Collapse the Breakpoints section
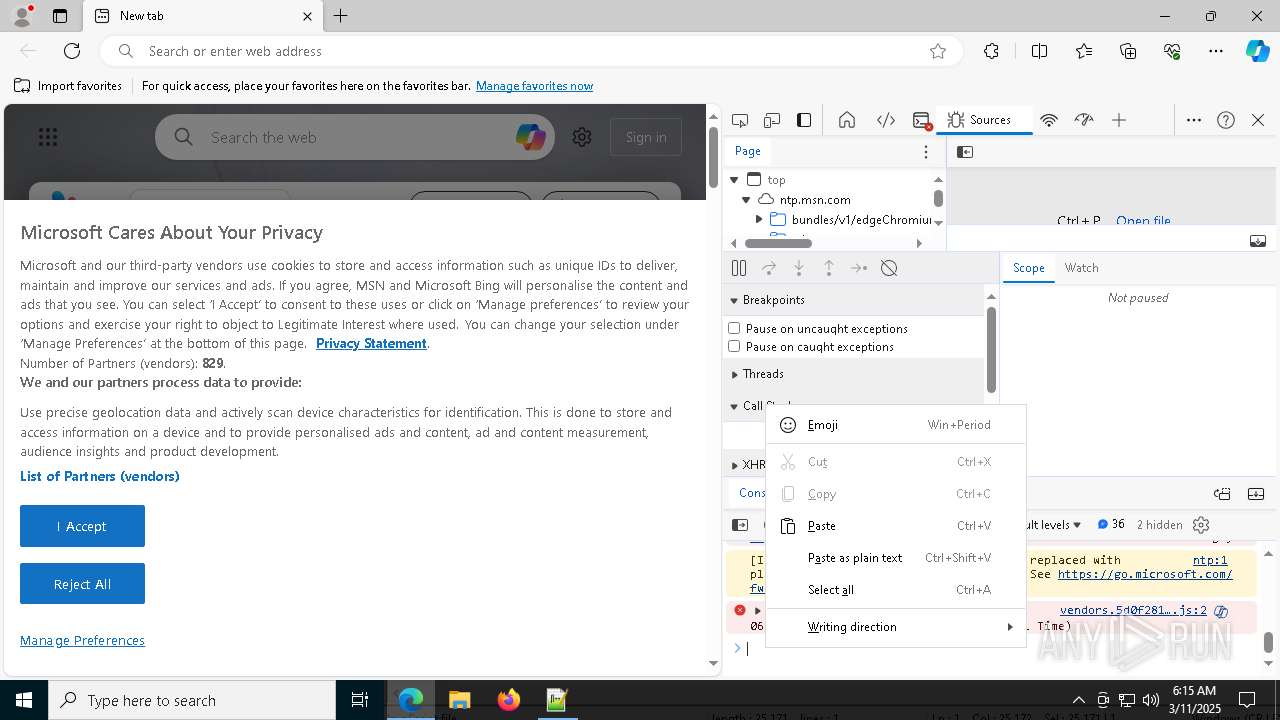1280x720 pixels. tap(734, 300)
